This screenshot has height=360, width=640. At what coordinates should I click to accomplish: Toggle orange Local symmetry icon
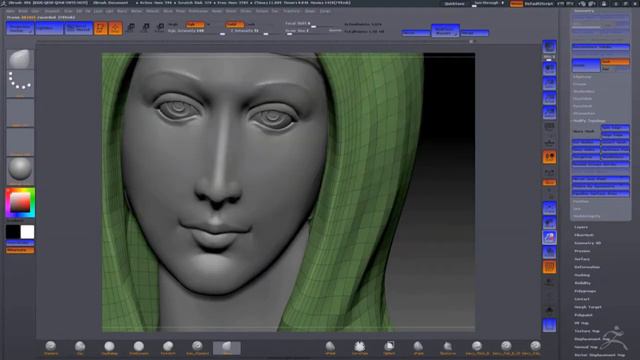tap(549, 157)
